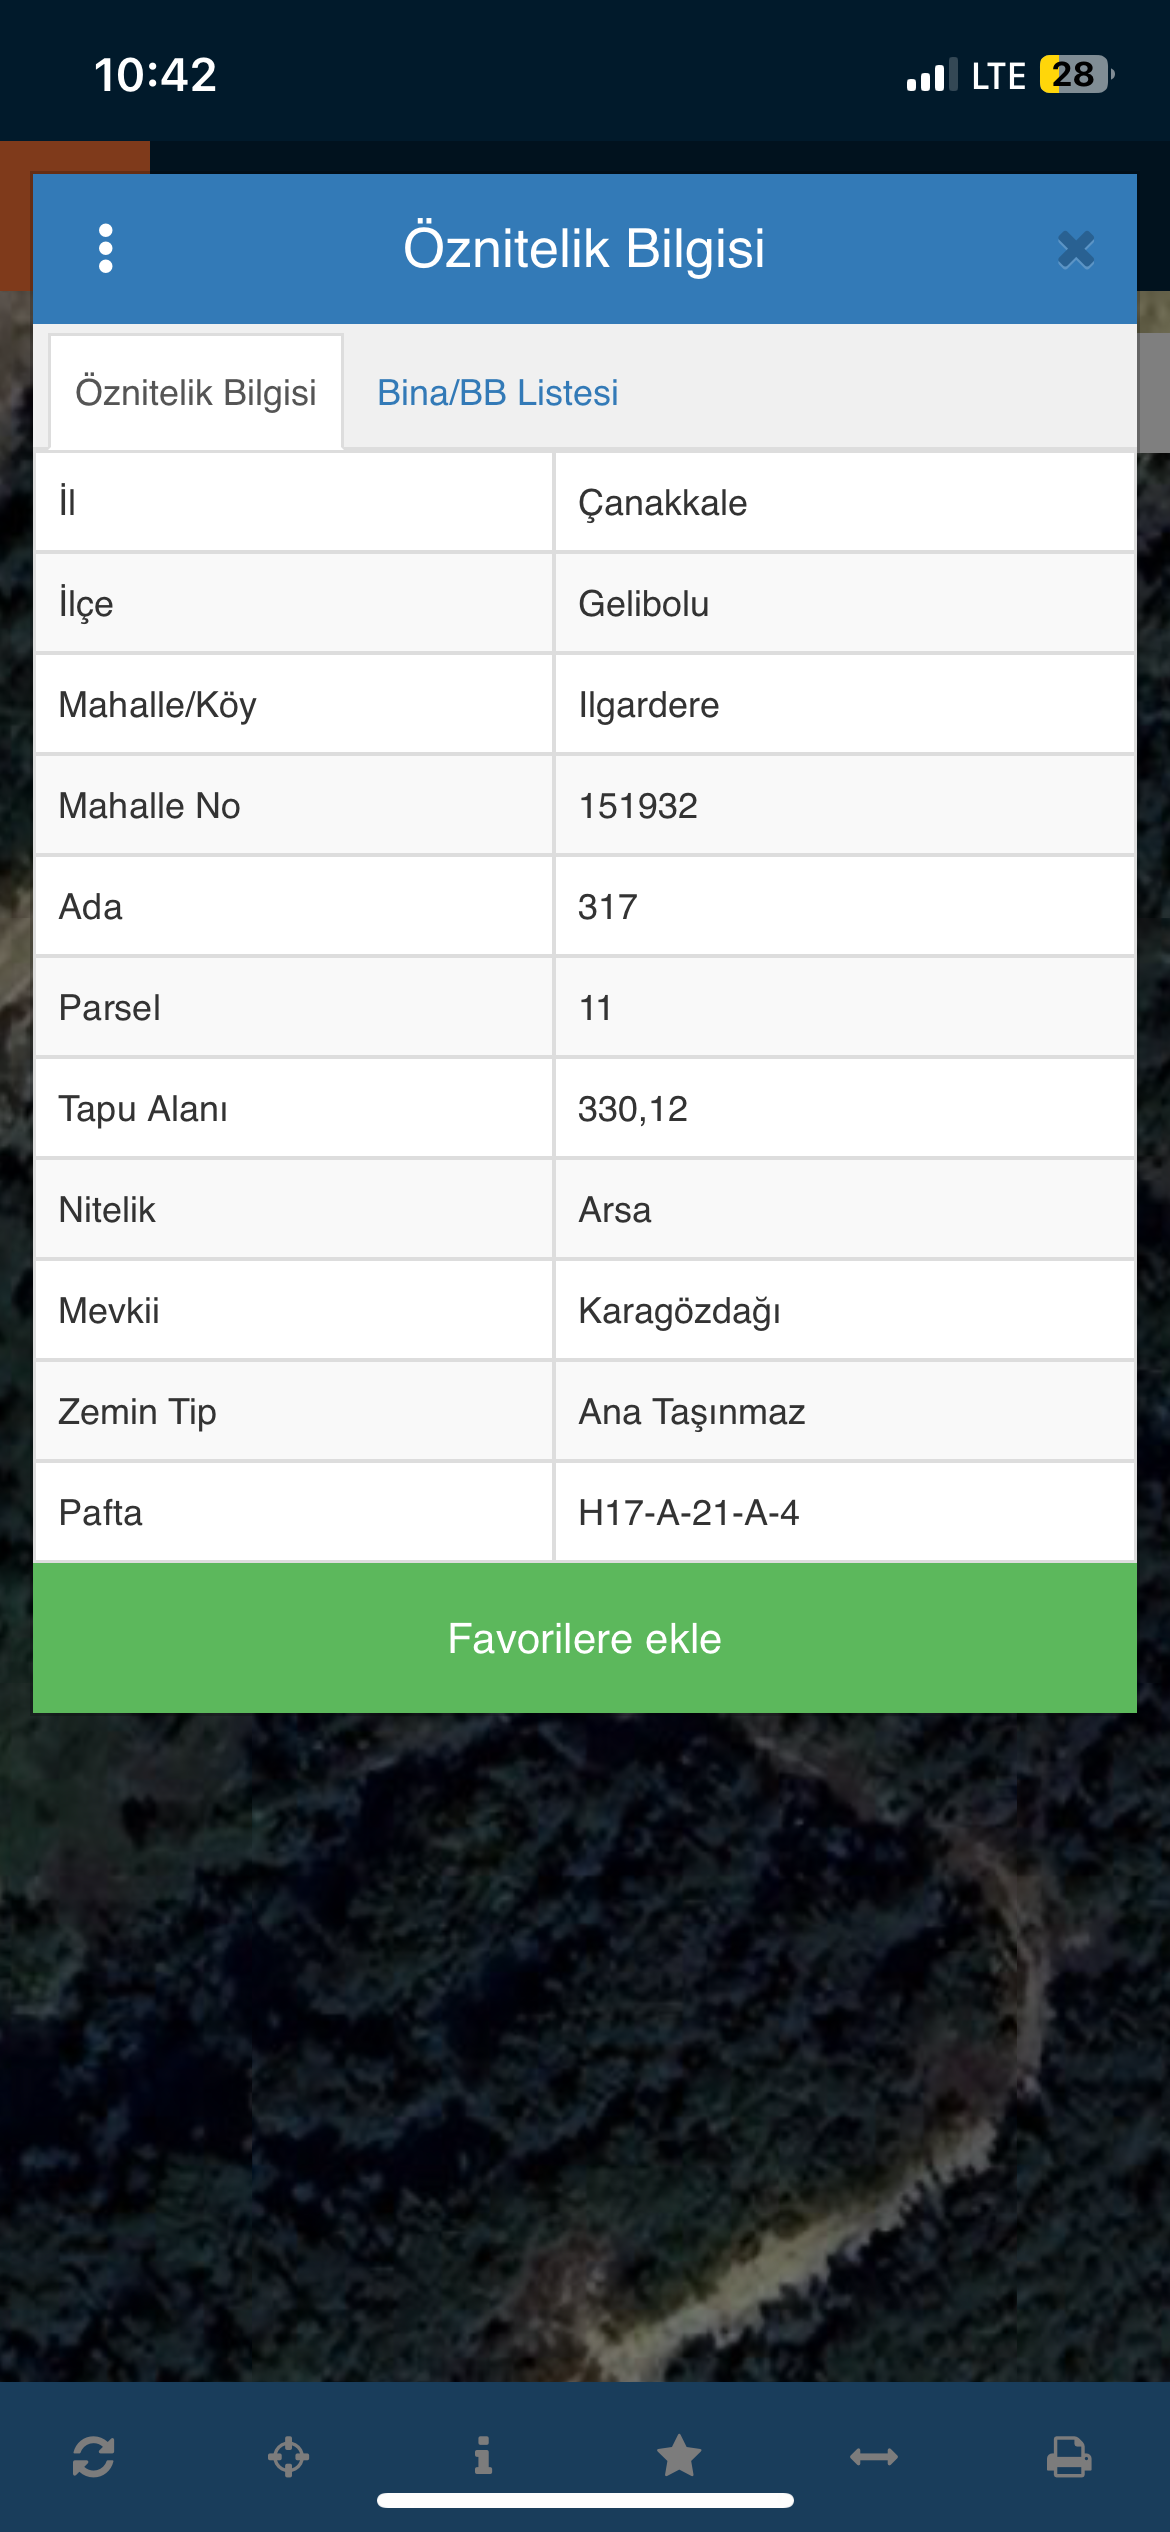Tap the Karagözdağı Mevkii value
This screenshot has height=2532, width=1170.
[679, 1311]
